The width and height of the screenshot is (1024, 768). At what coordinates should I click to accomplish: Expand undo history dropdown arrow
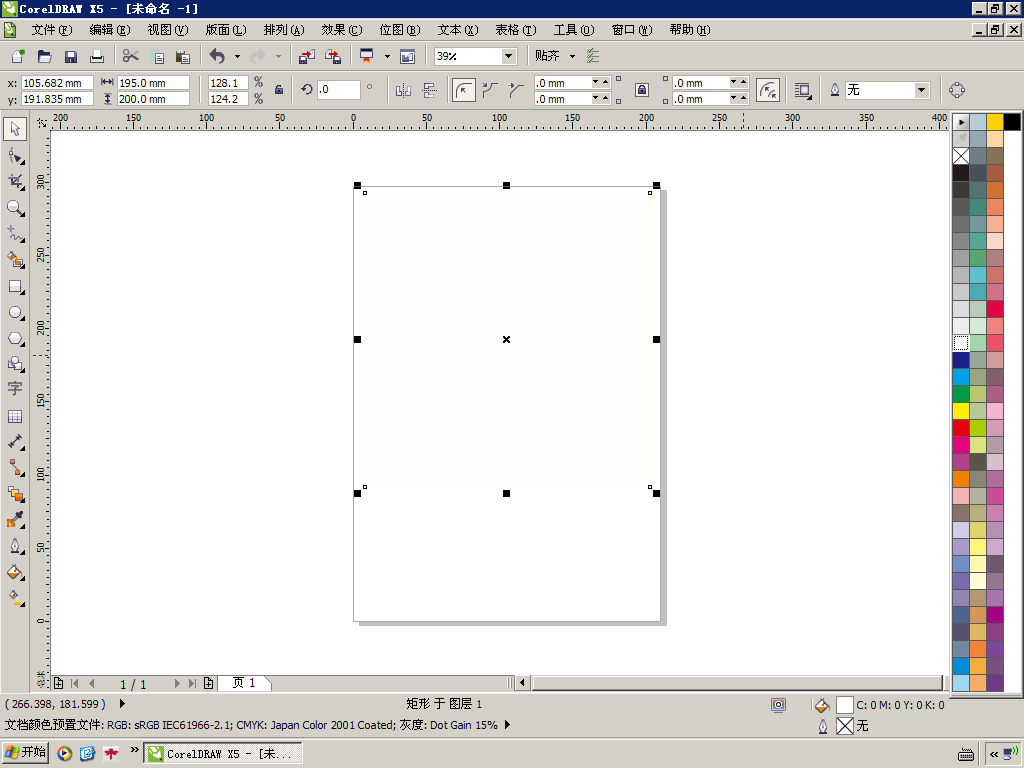(x=237, y=56)
